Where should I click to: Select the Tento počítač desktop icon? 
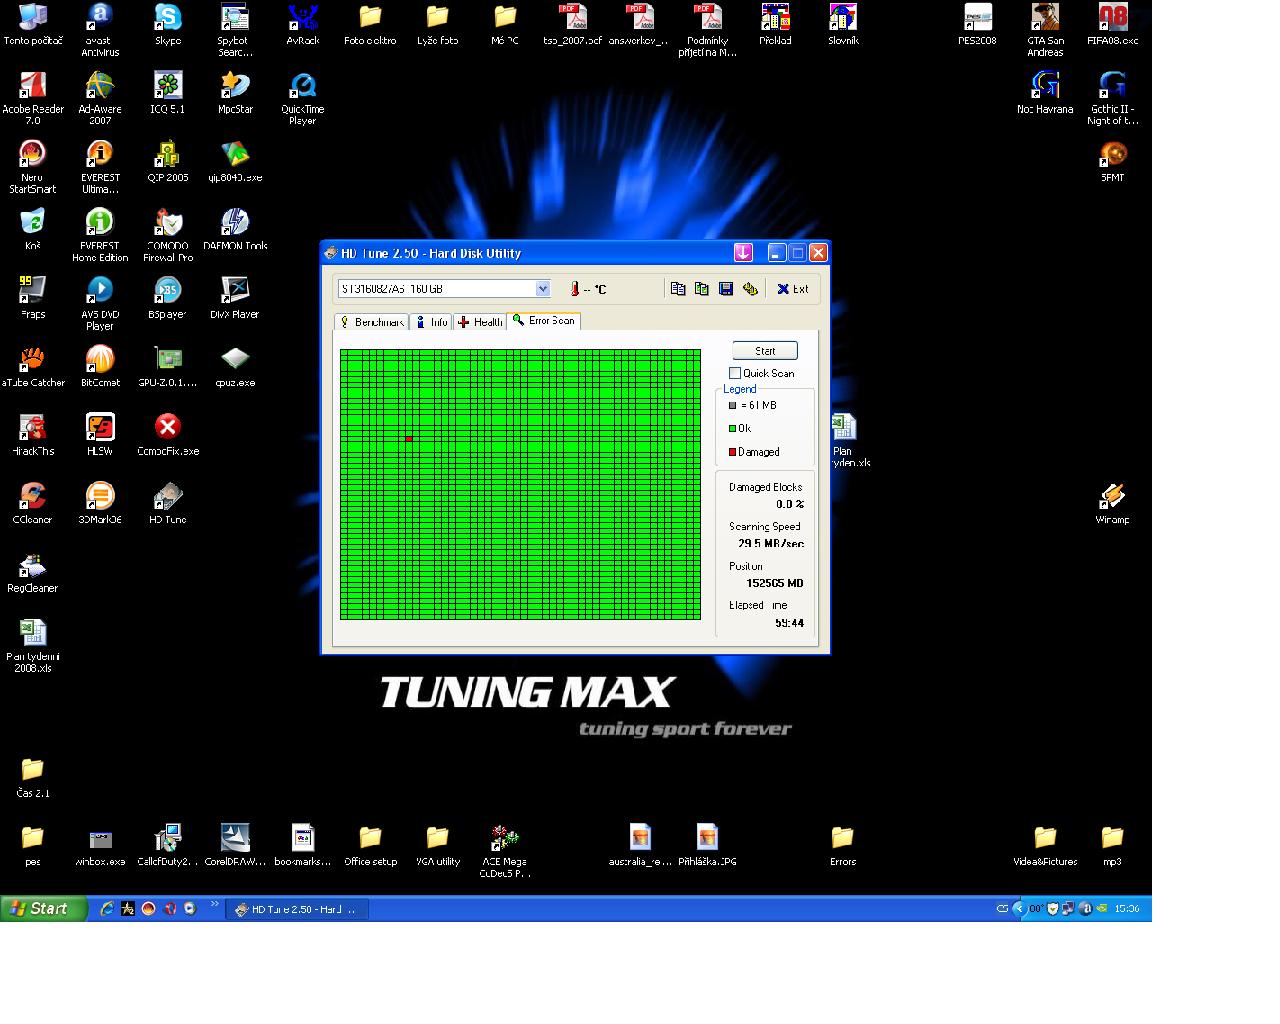(x=33, y=25)
